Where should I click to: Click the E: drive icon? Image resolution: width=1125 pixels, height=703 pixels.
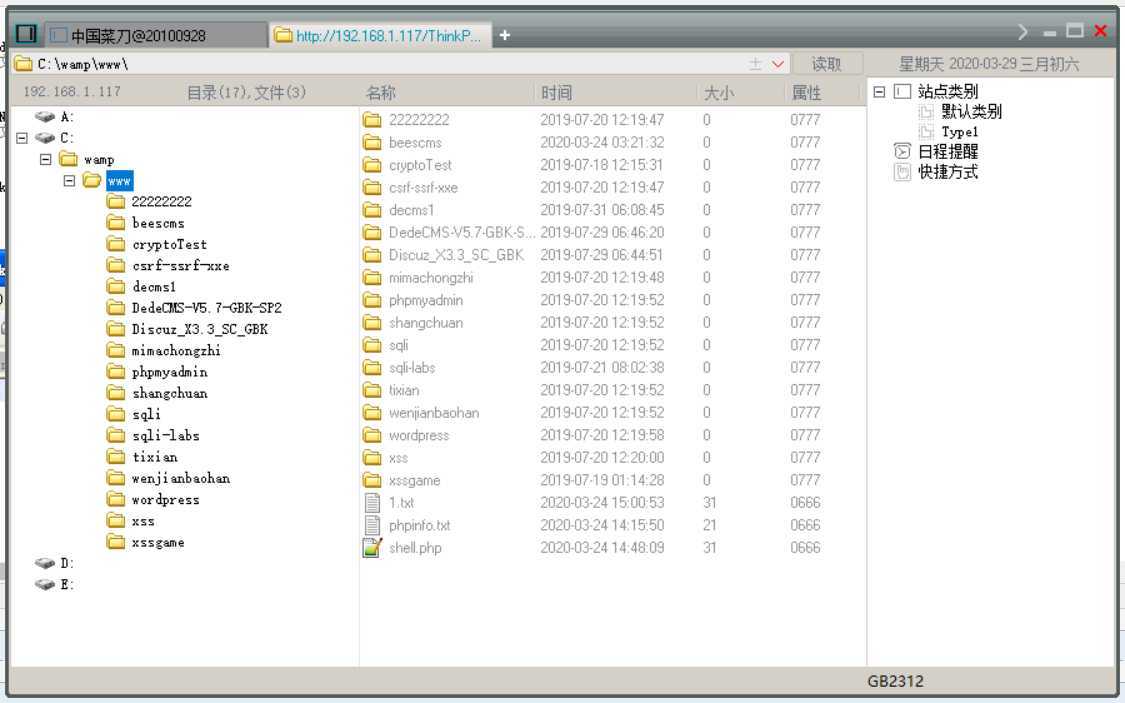coord(45,585)
